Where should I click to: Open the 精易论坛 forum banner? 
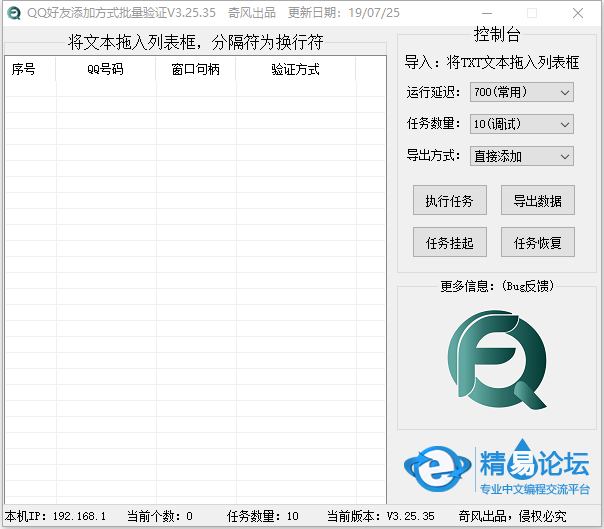[x=497, y=468]
